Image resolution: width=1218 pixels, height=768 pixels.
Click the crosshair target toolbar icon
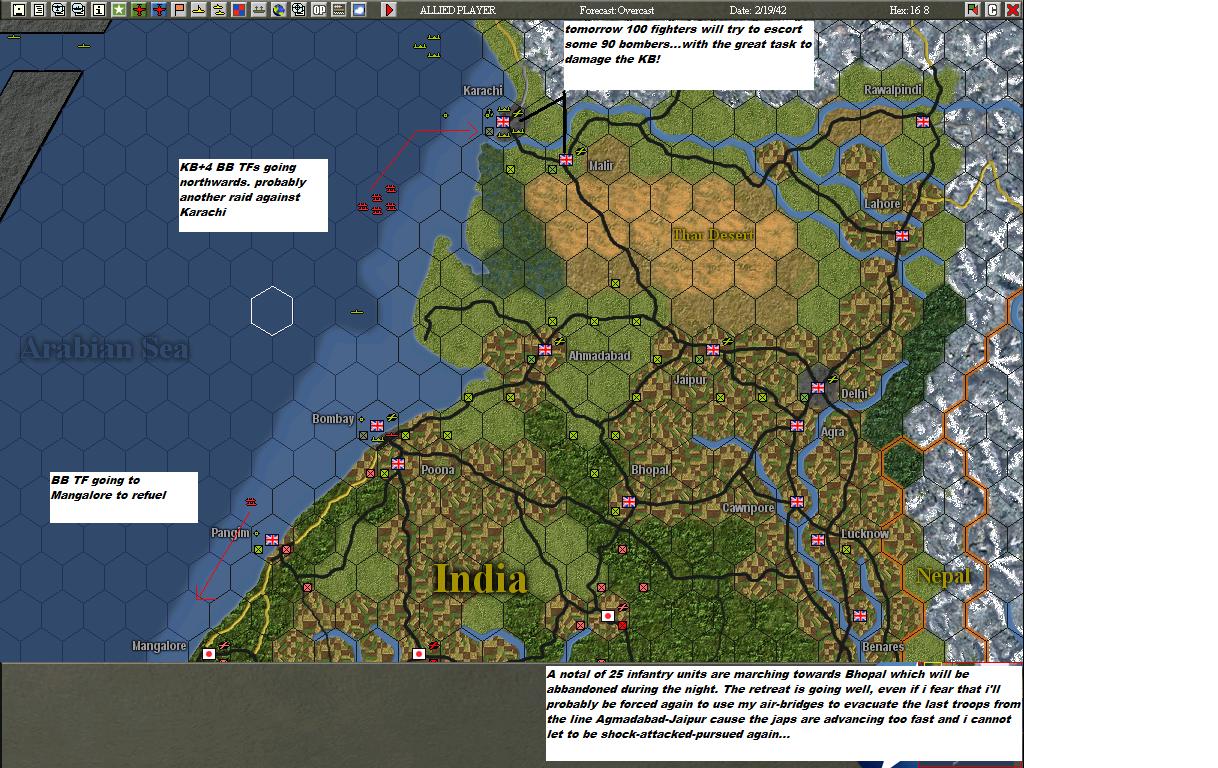(299, 10)
